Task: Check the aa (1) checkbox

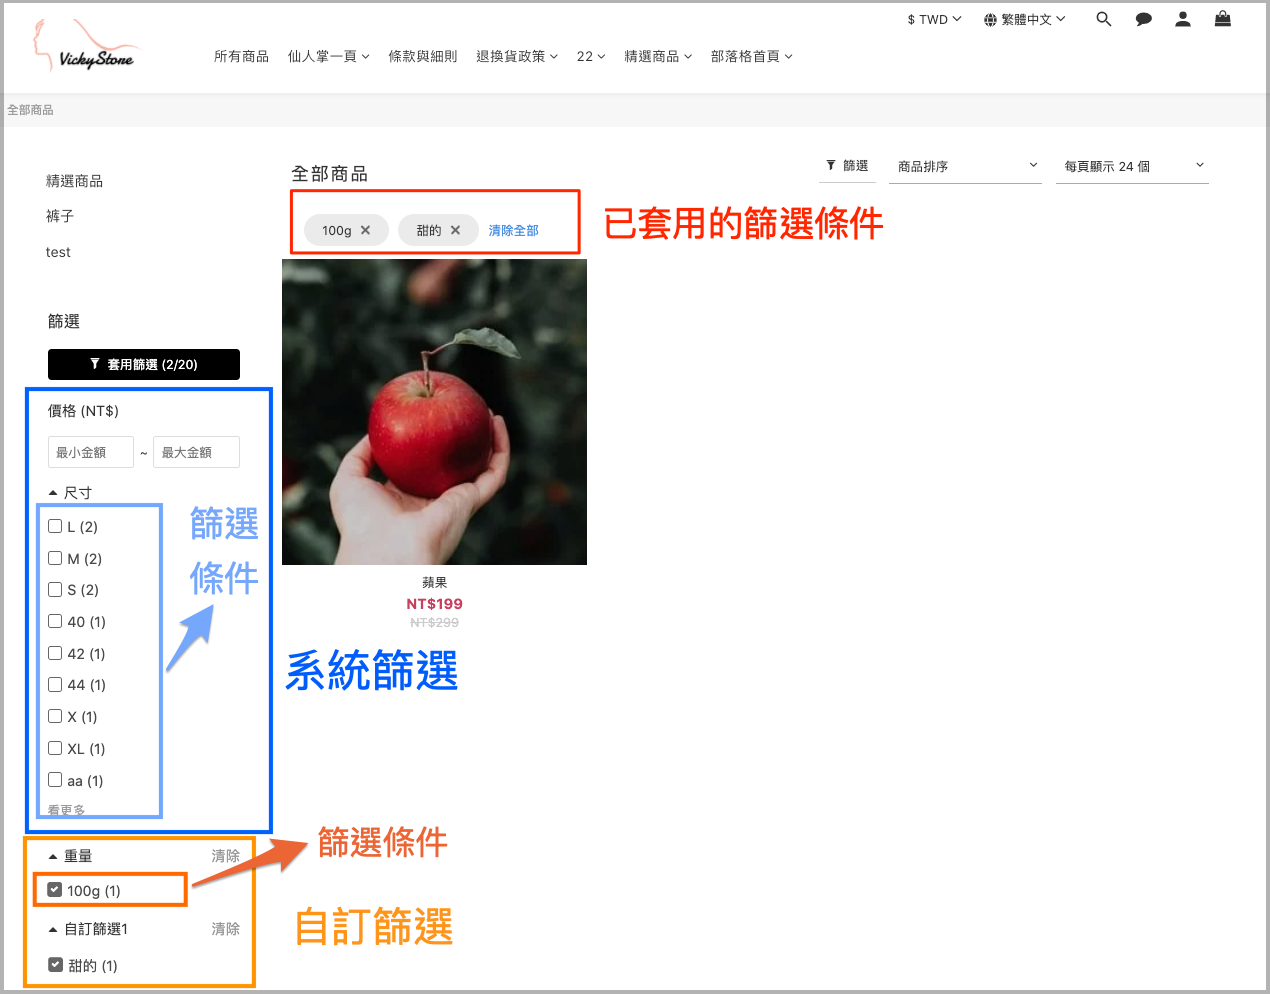Action: click(55, 780)
